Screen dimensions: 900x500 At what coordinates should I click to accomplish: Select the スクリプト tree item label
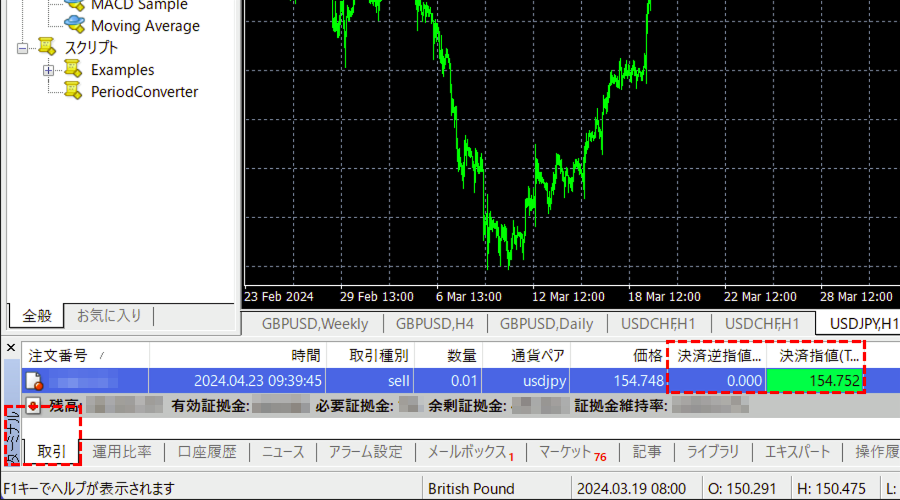91,48
